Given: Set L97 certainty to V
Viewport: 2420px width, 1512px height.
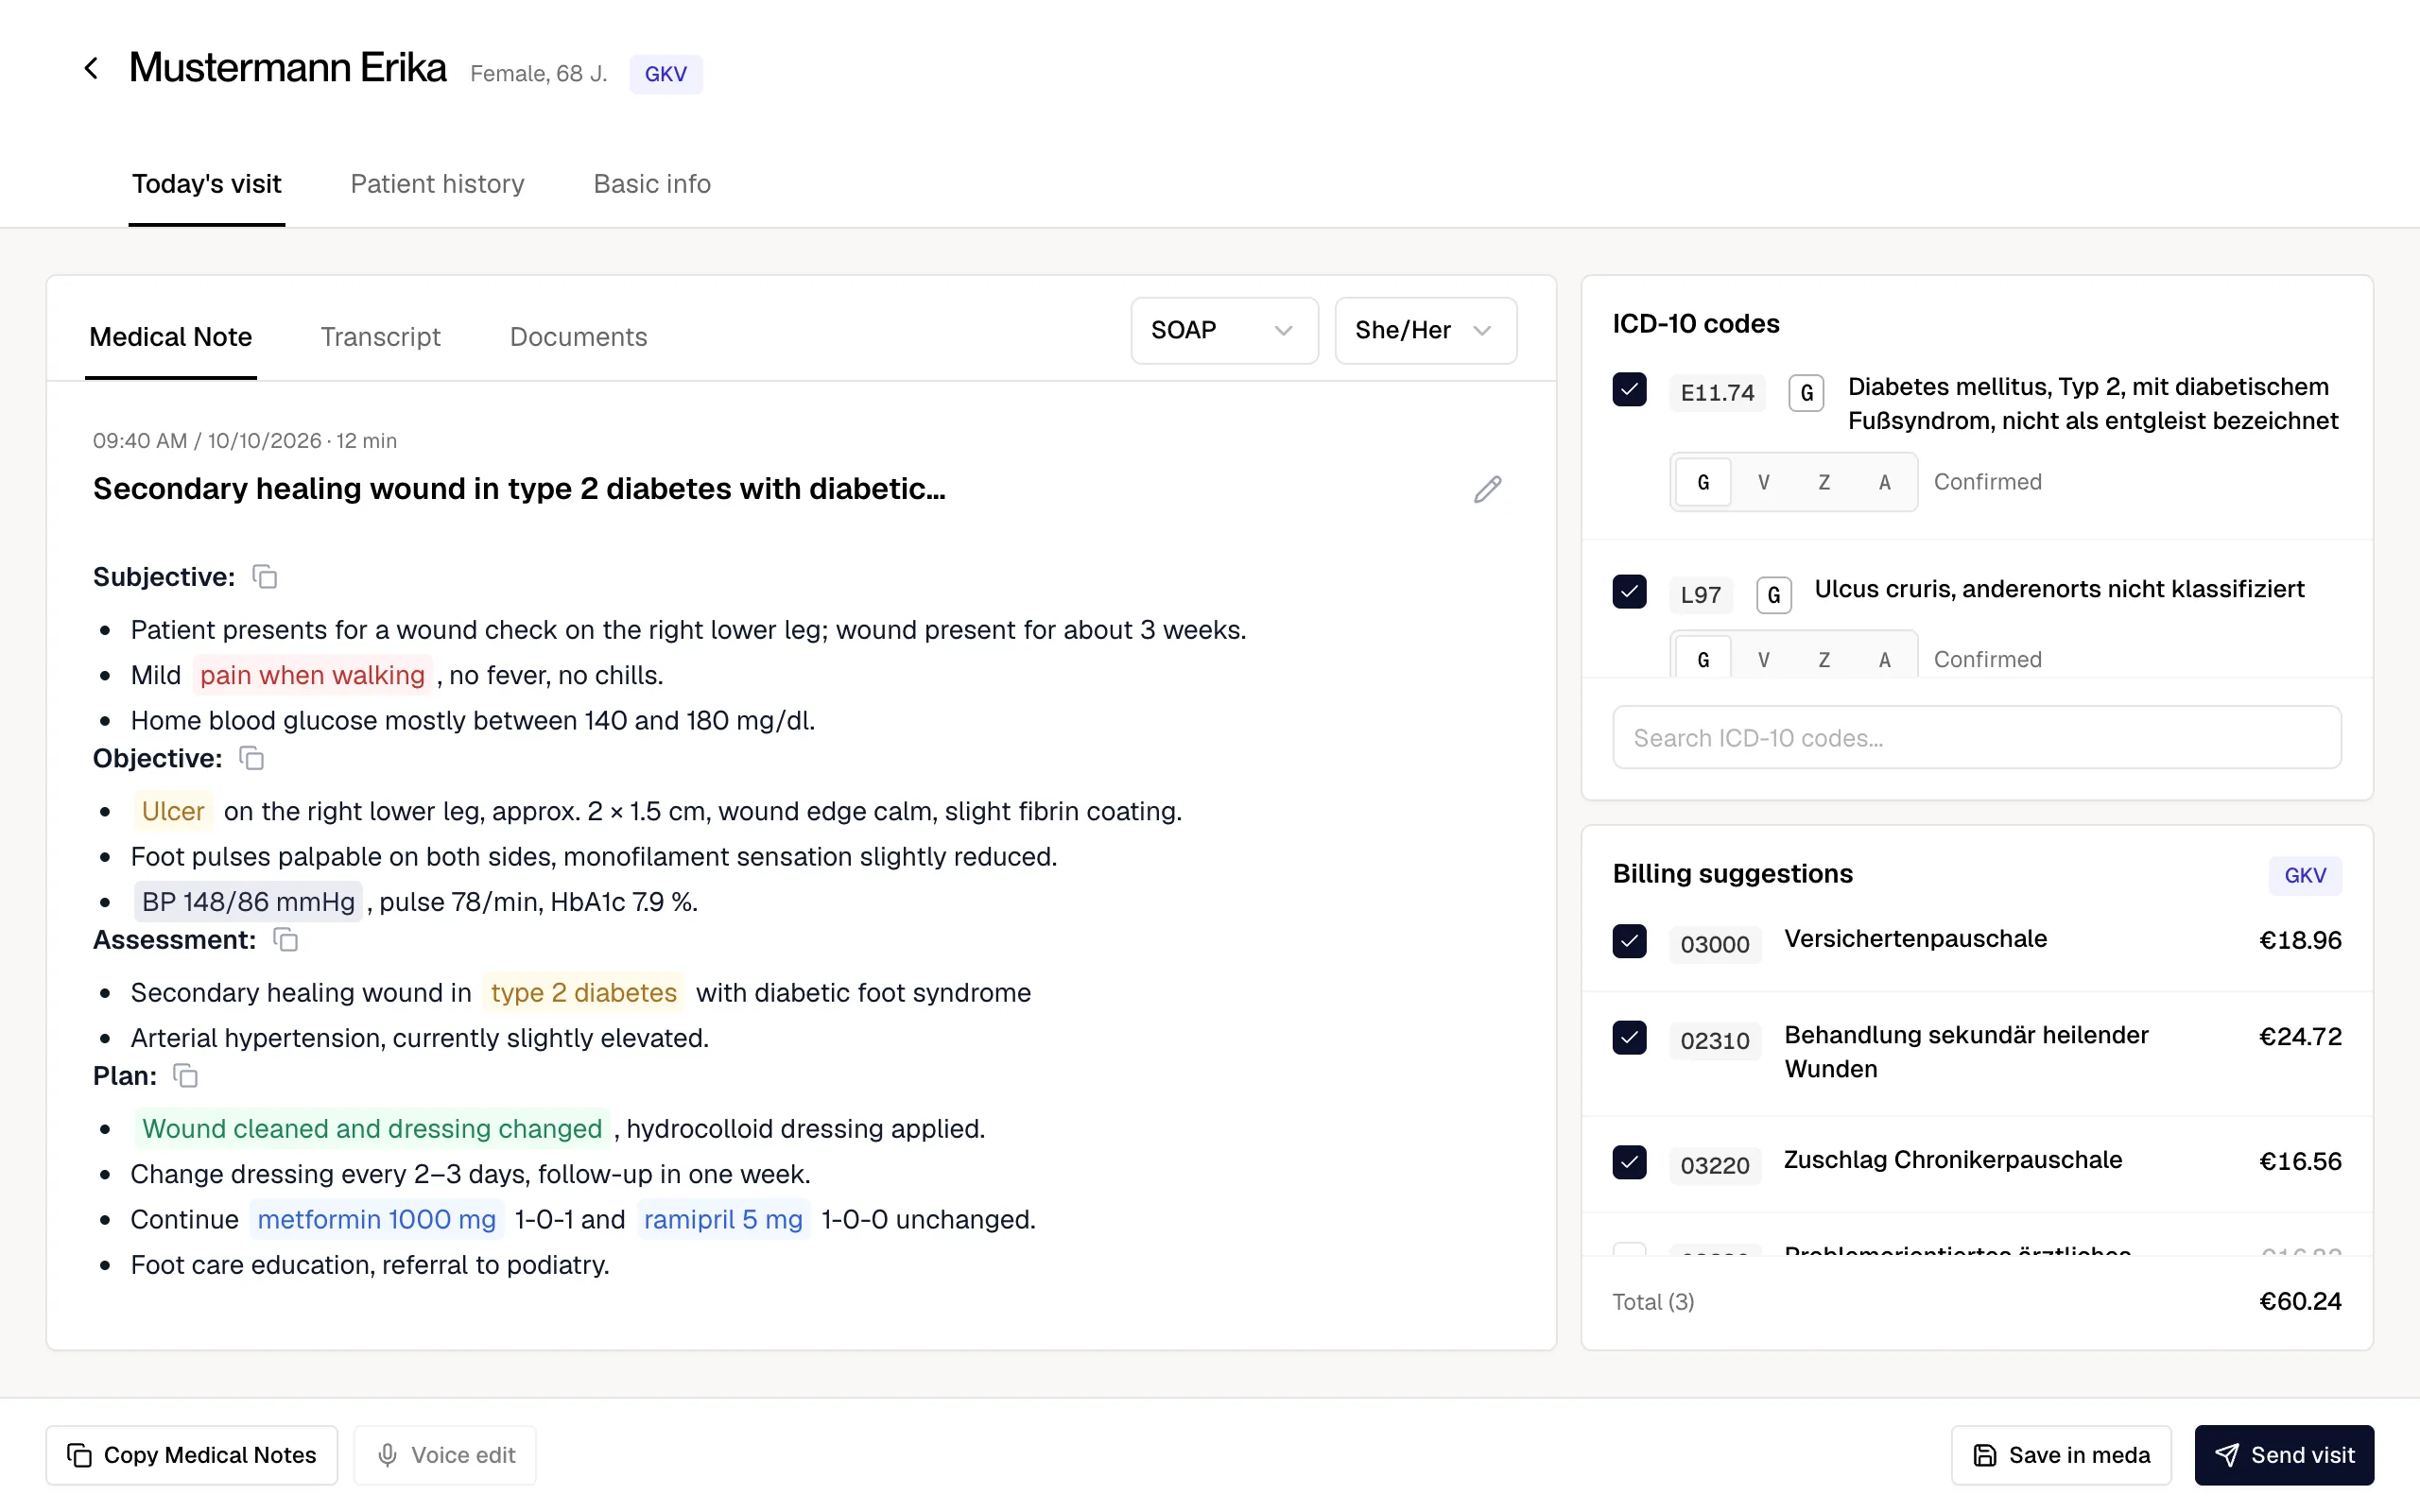Looking at the screenshot, I should (x=1764, y=659).
